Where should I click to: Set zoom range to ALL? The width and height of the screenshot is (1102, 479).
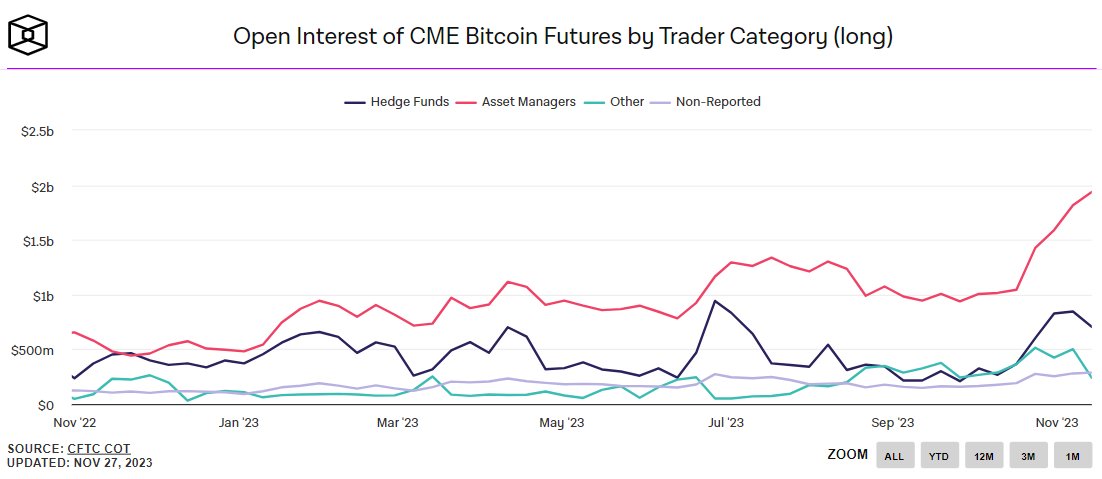coord(894,457)
